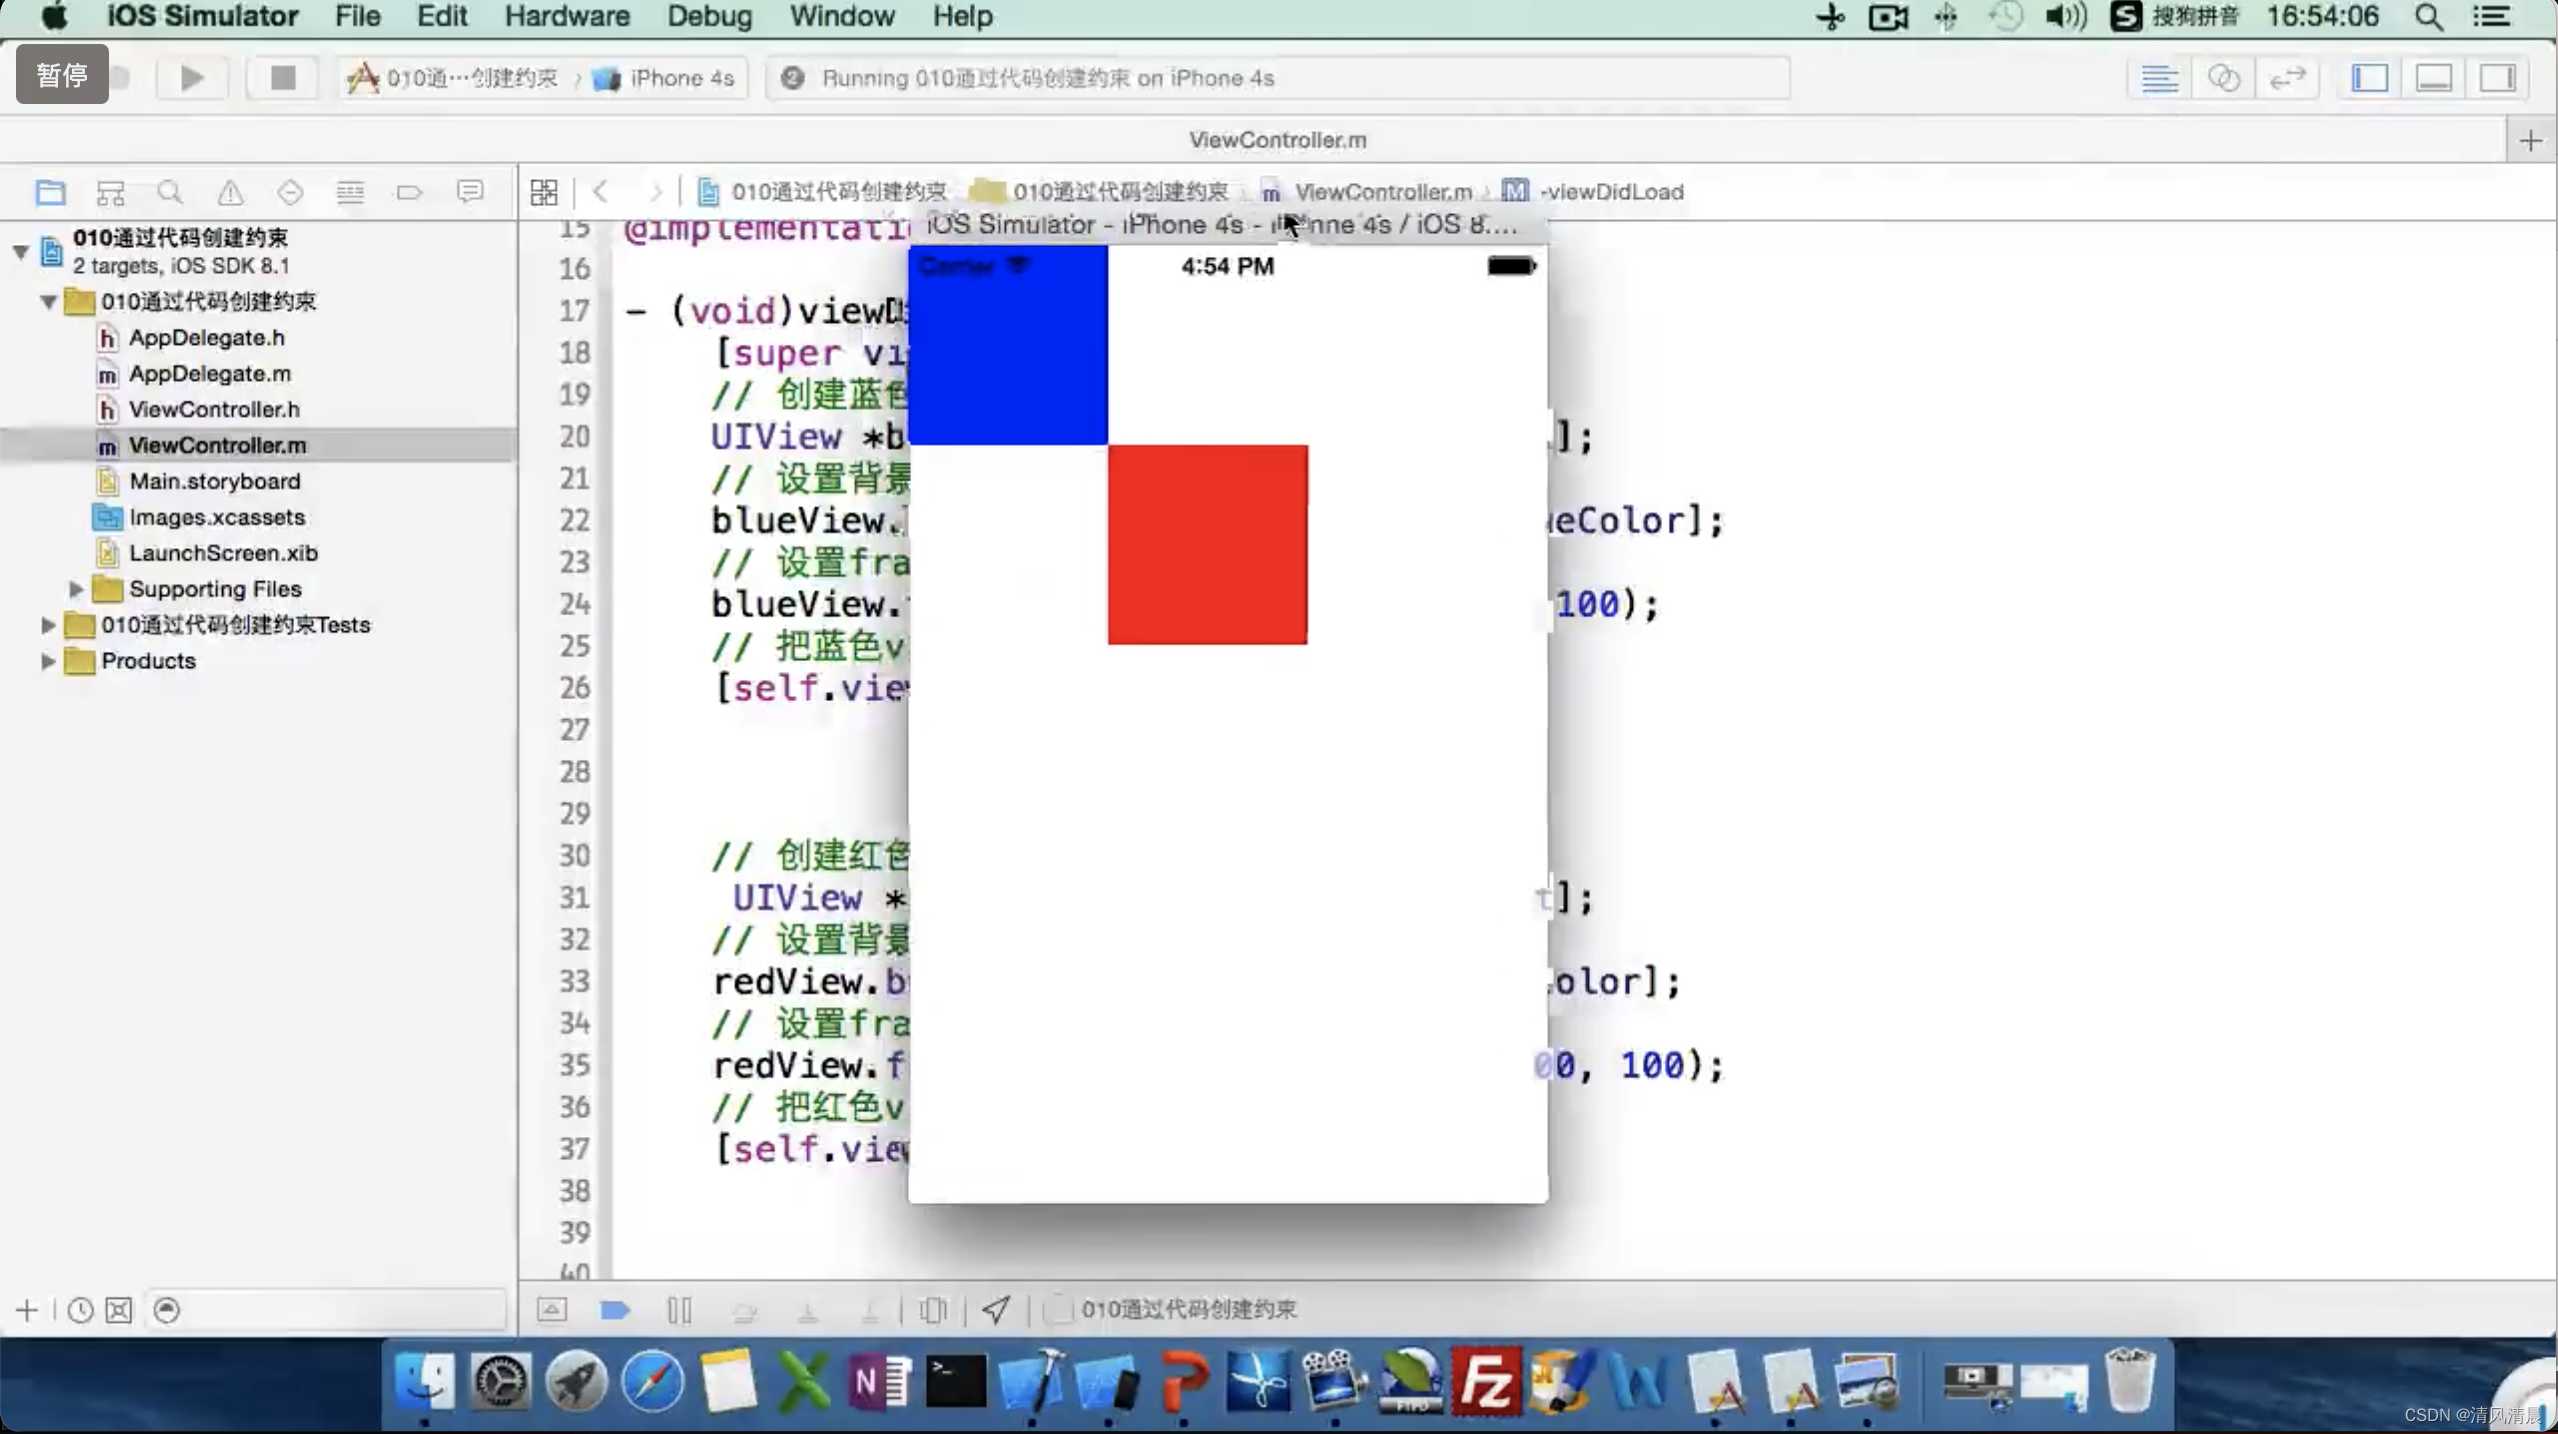This screenshot has width=2558, height=1434.
Task: Select Main.storyboard in the navigator
Action: 214,481
